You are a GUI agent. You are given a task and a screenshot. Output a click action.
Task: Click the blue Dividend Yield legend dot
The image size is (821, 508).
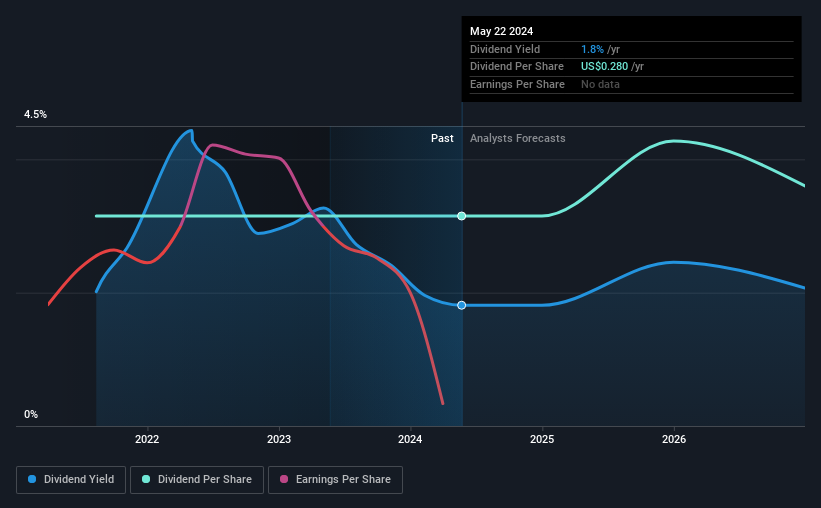32,479
